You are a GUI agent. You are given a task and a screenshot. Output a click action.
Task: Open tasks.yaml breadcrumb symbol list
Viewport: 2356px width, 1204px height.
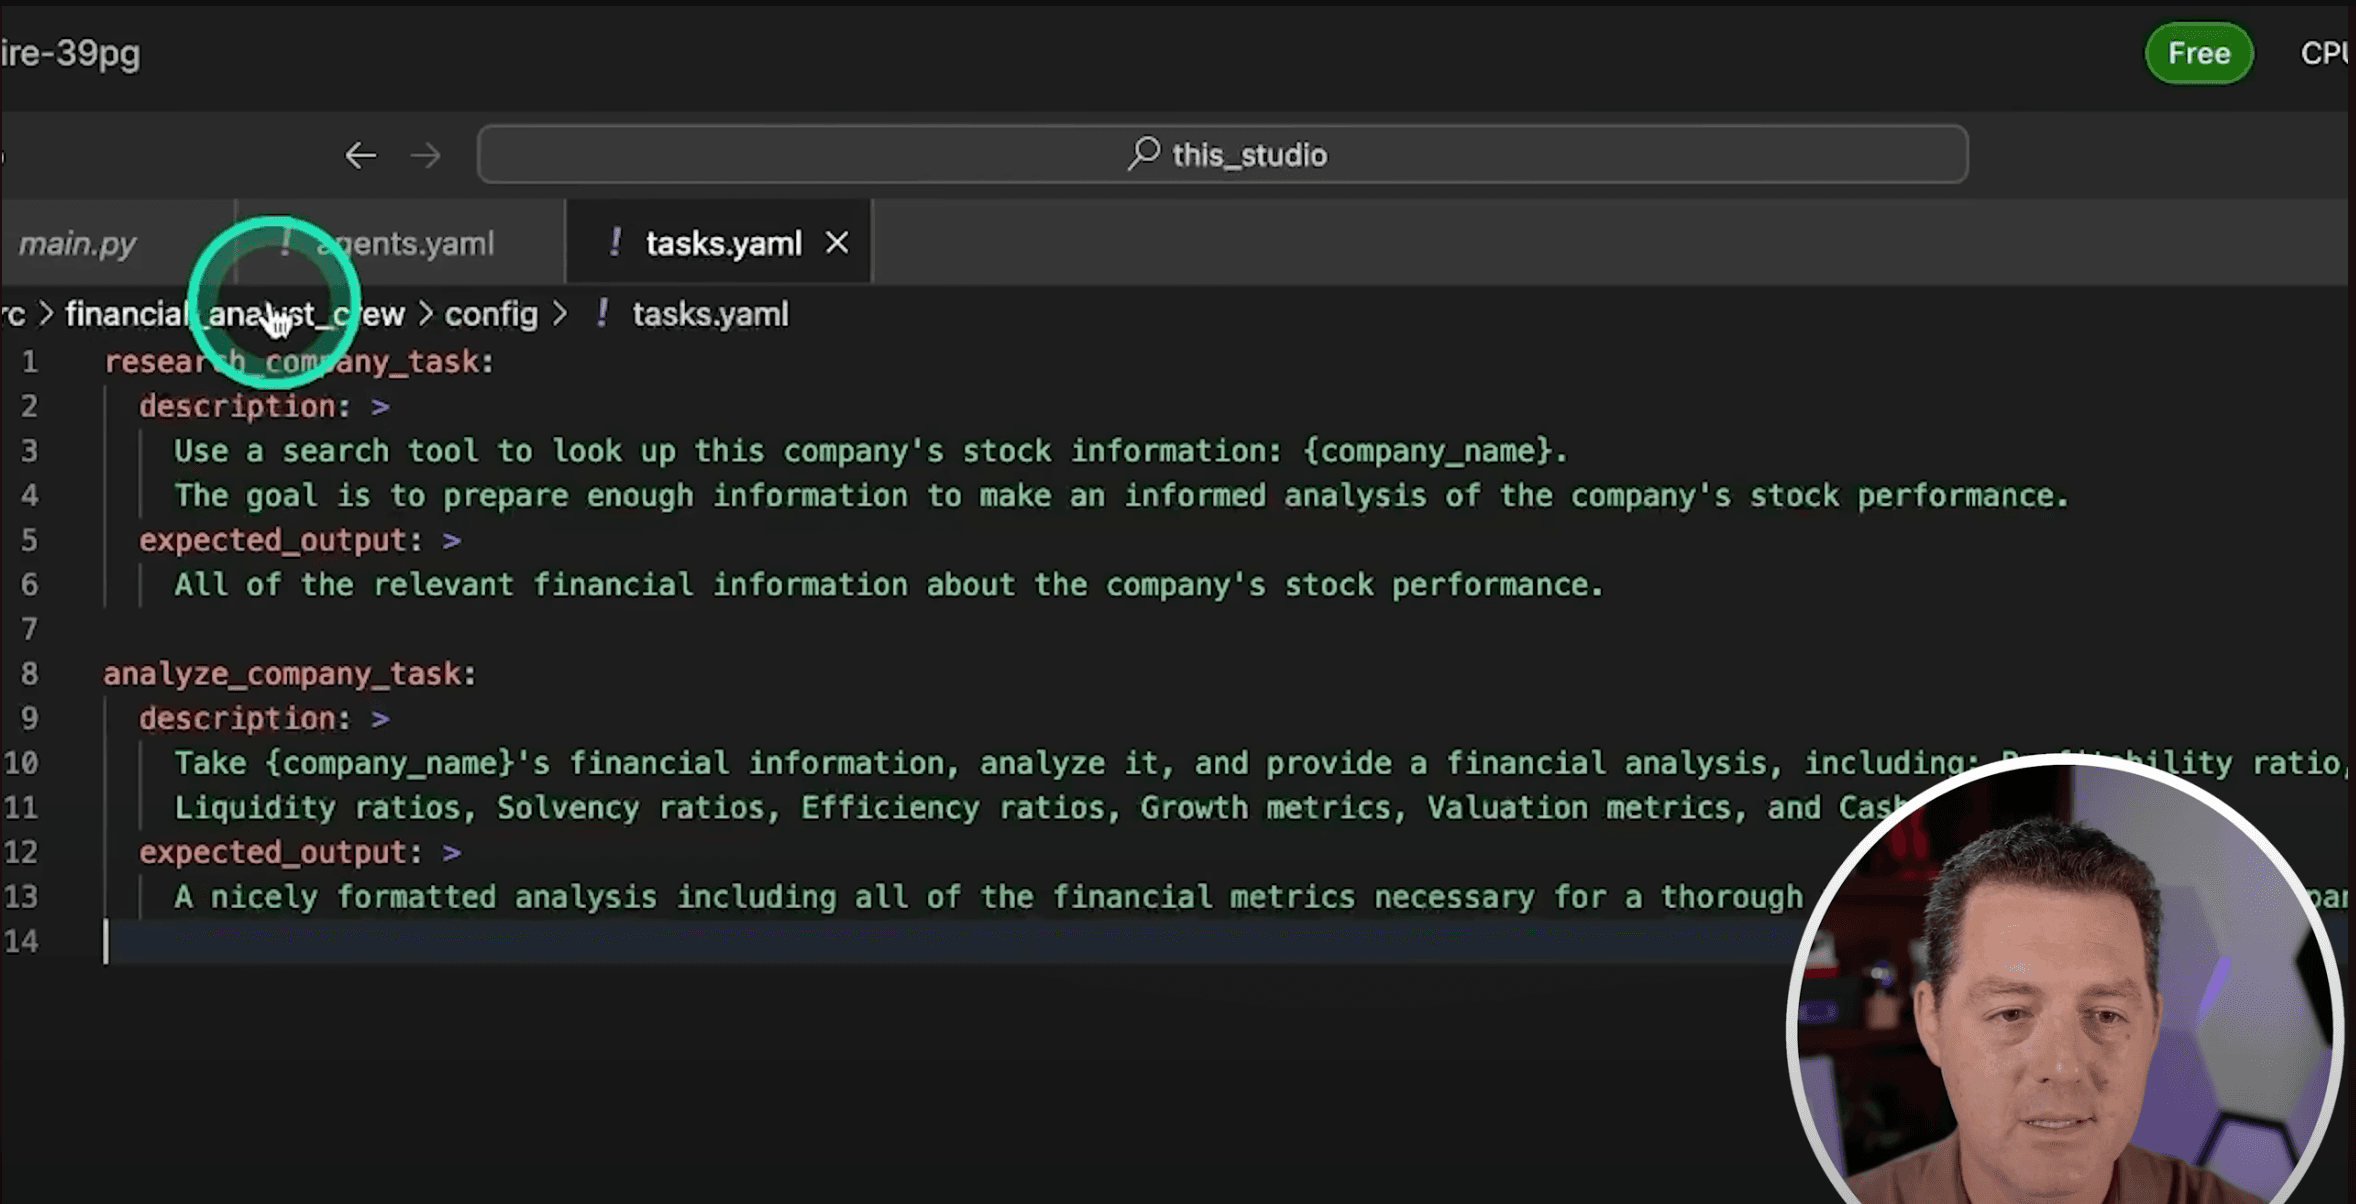(x=710, y=314)
